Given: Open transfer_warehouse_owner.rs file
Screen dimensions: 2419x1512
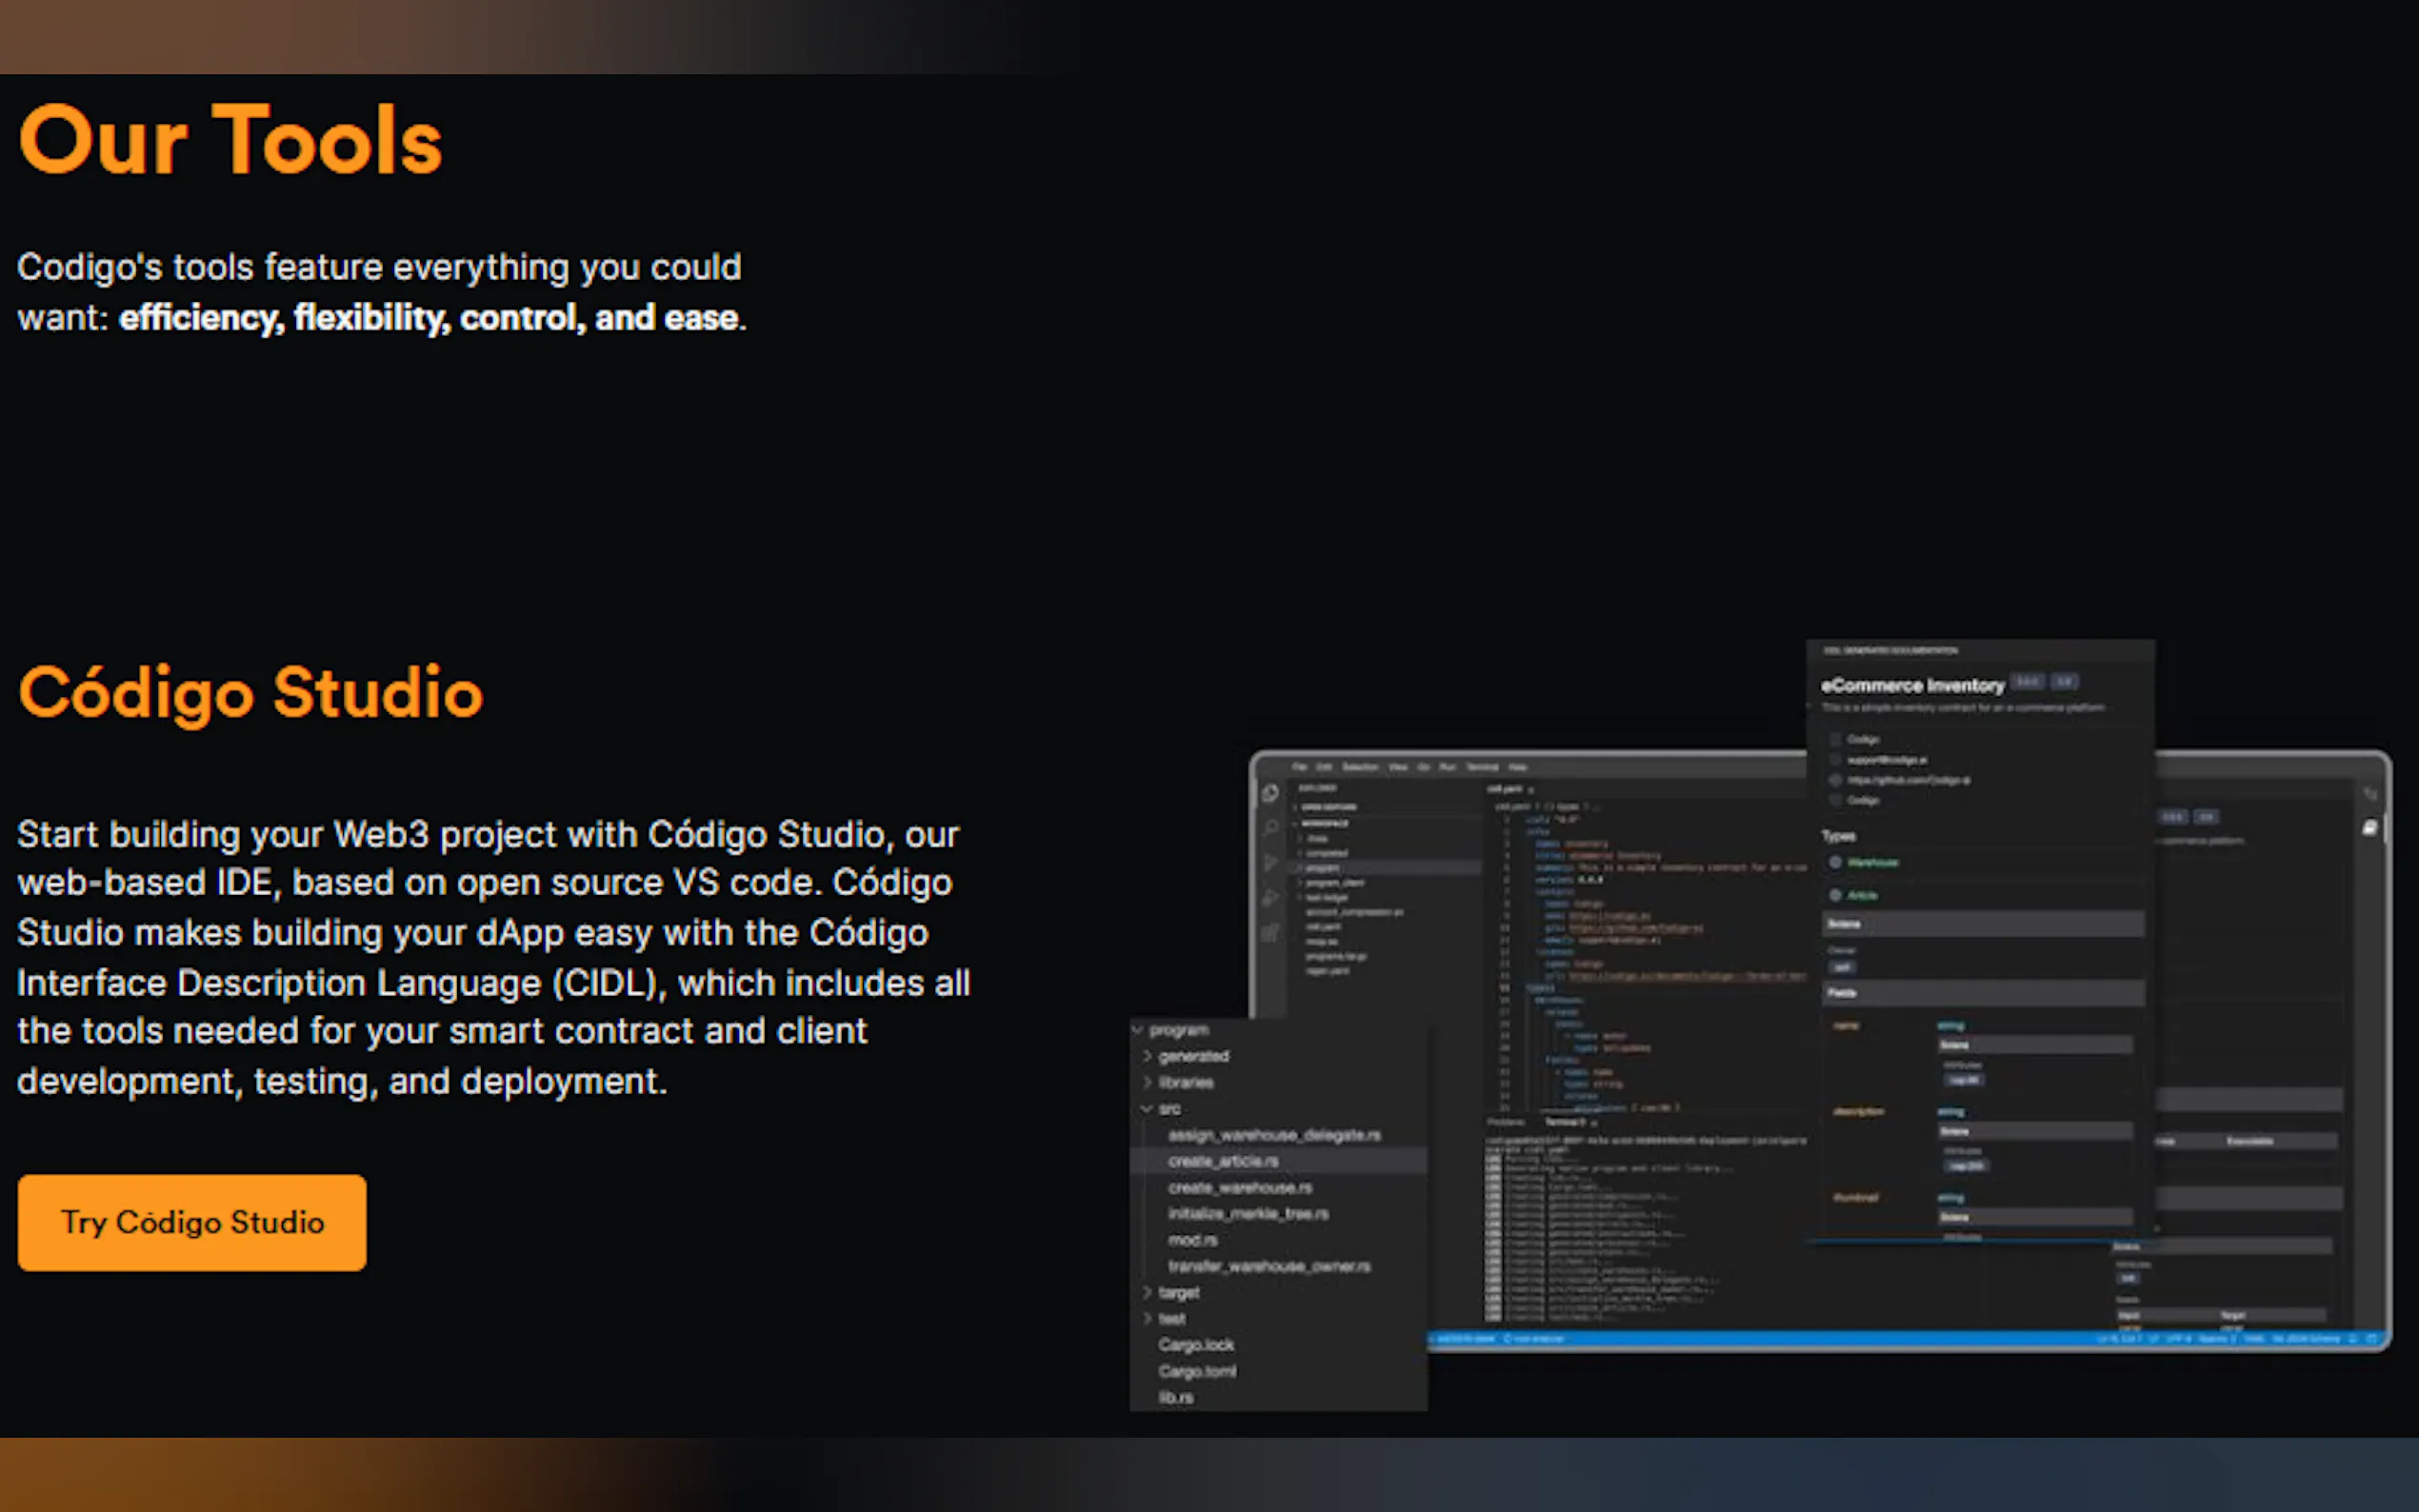Looking at the screenshot, I should pyautogui.click(x=1269, y=1266).
